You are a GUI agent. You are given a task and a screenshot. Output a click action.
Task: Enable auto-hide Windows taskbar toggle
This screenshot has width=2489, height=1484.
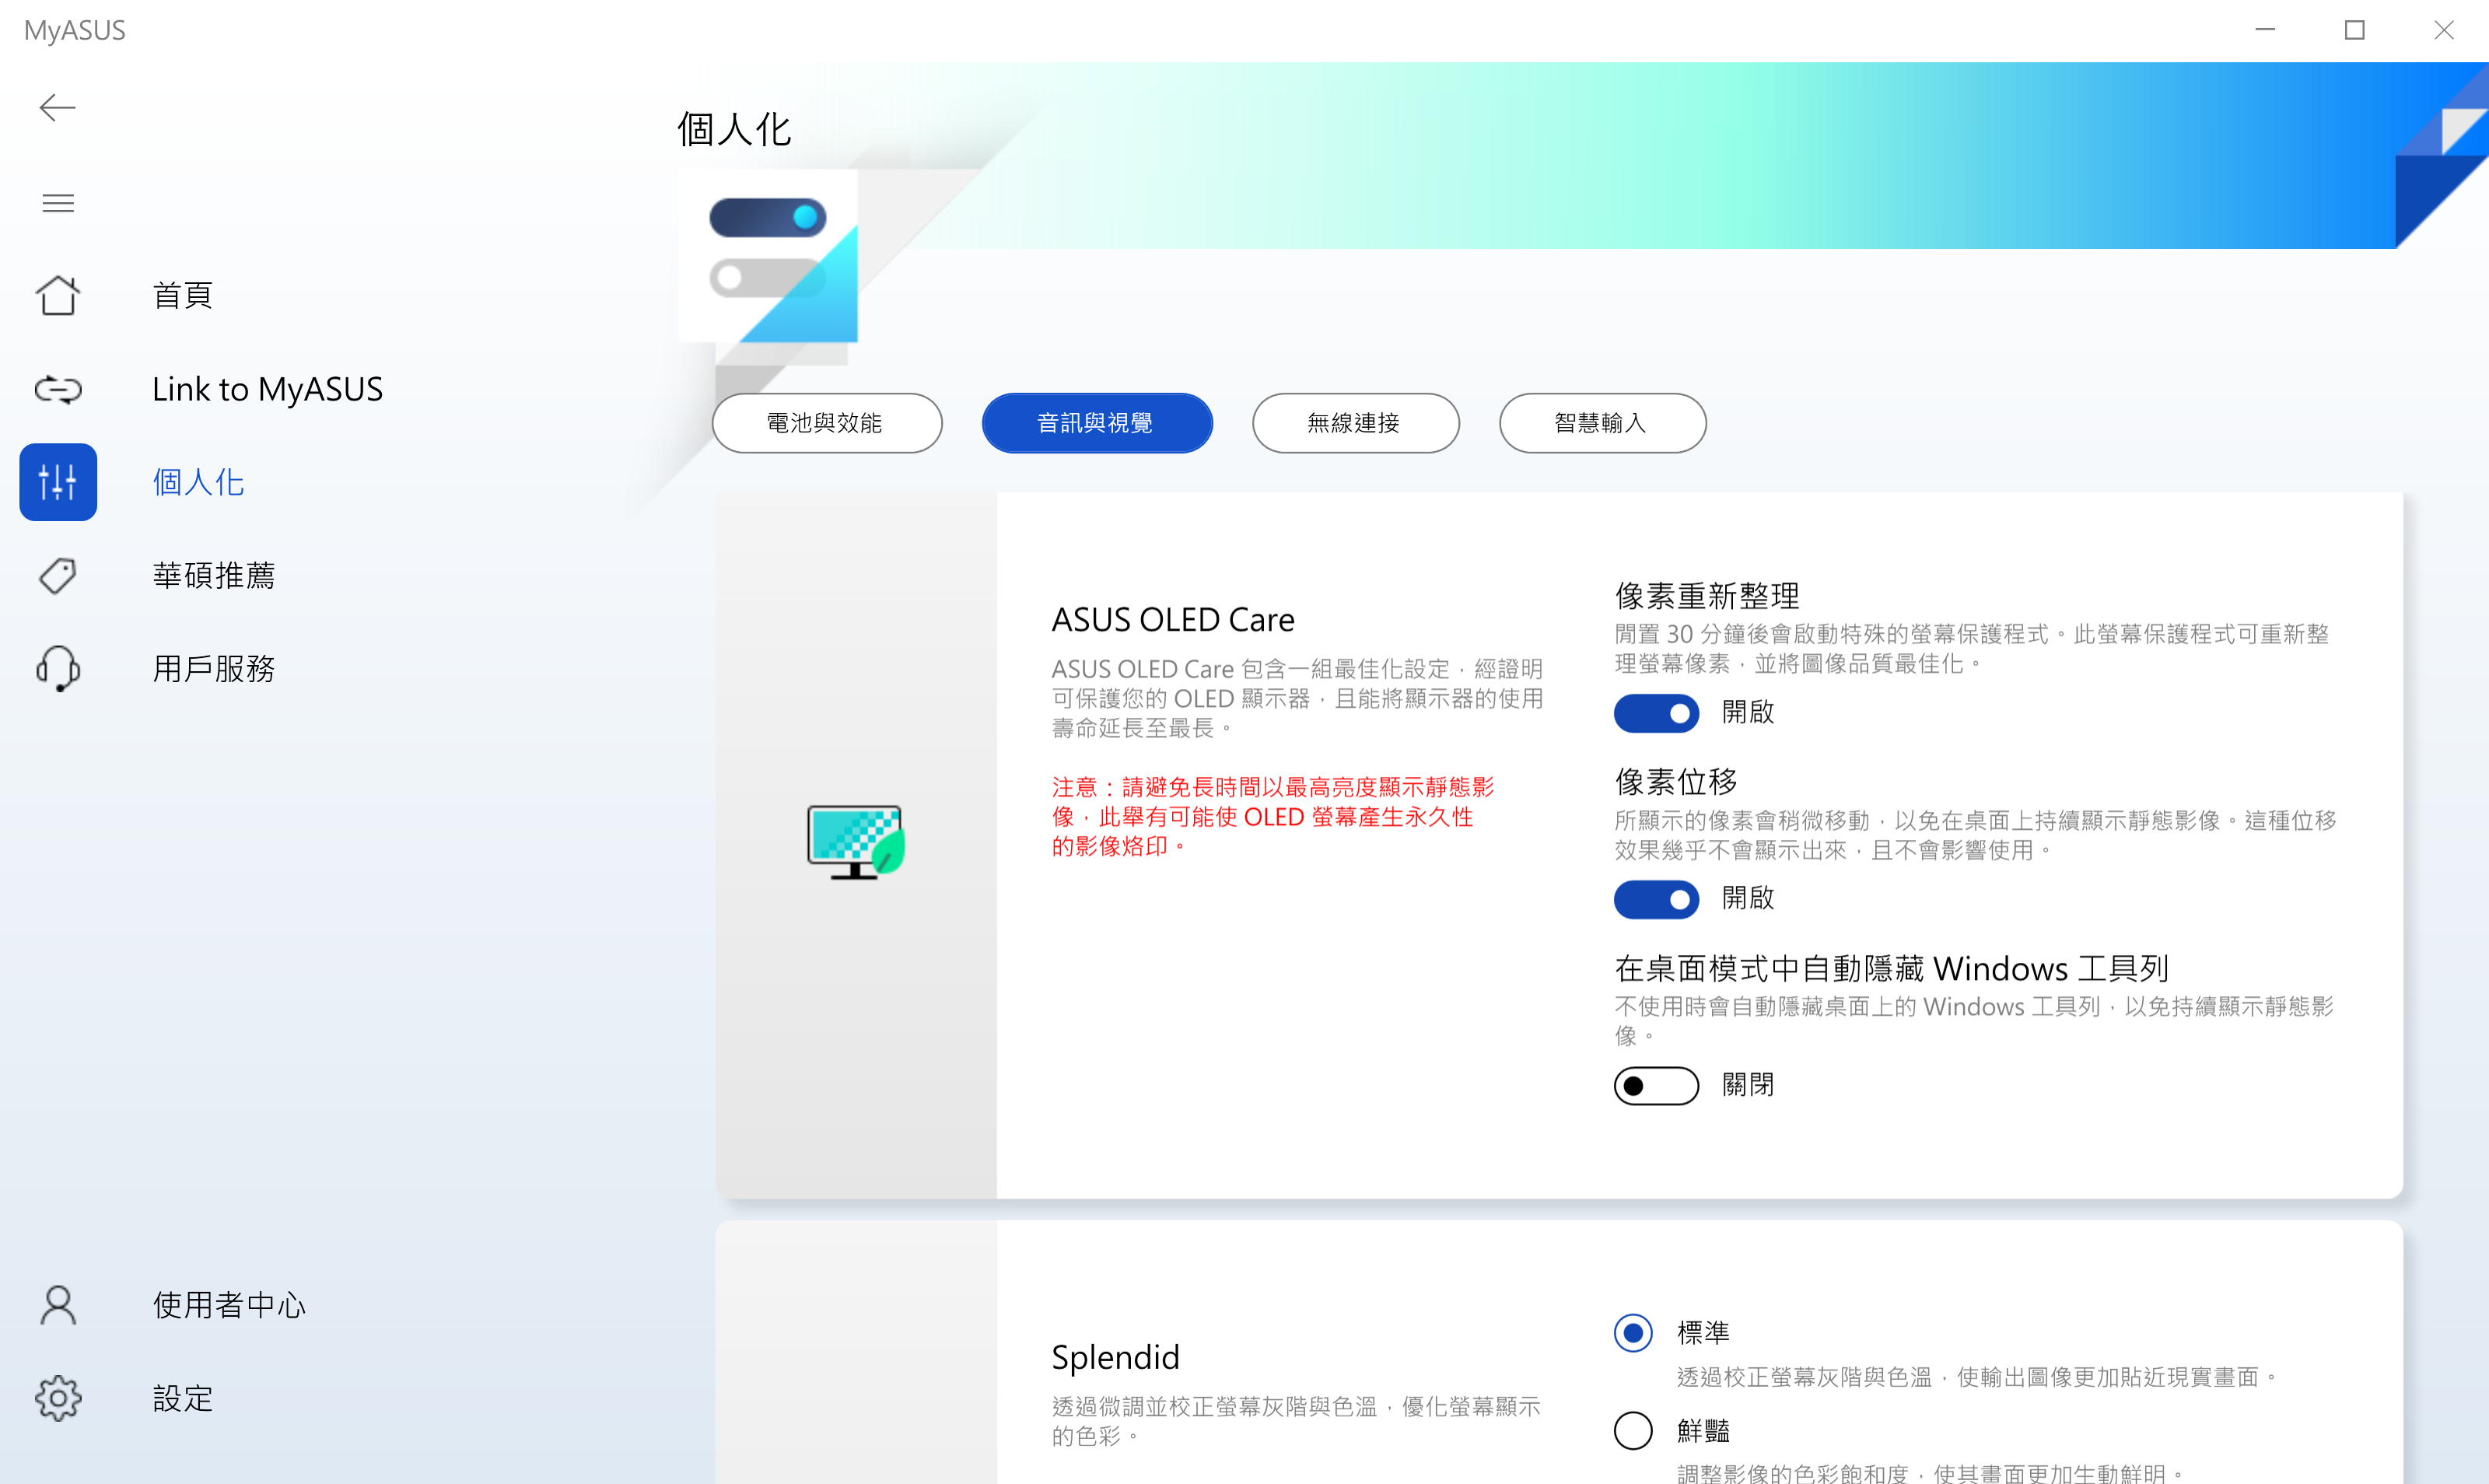click(x=1656, y=1086)
